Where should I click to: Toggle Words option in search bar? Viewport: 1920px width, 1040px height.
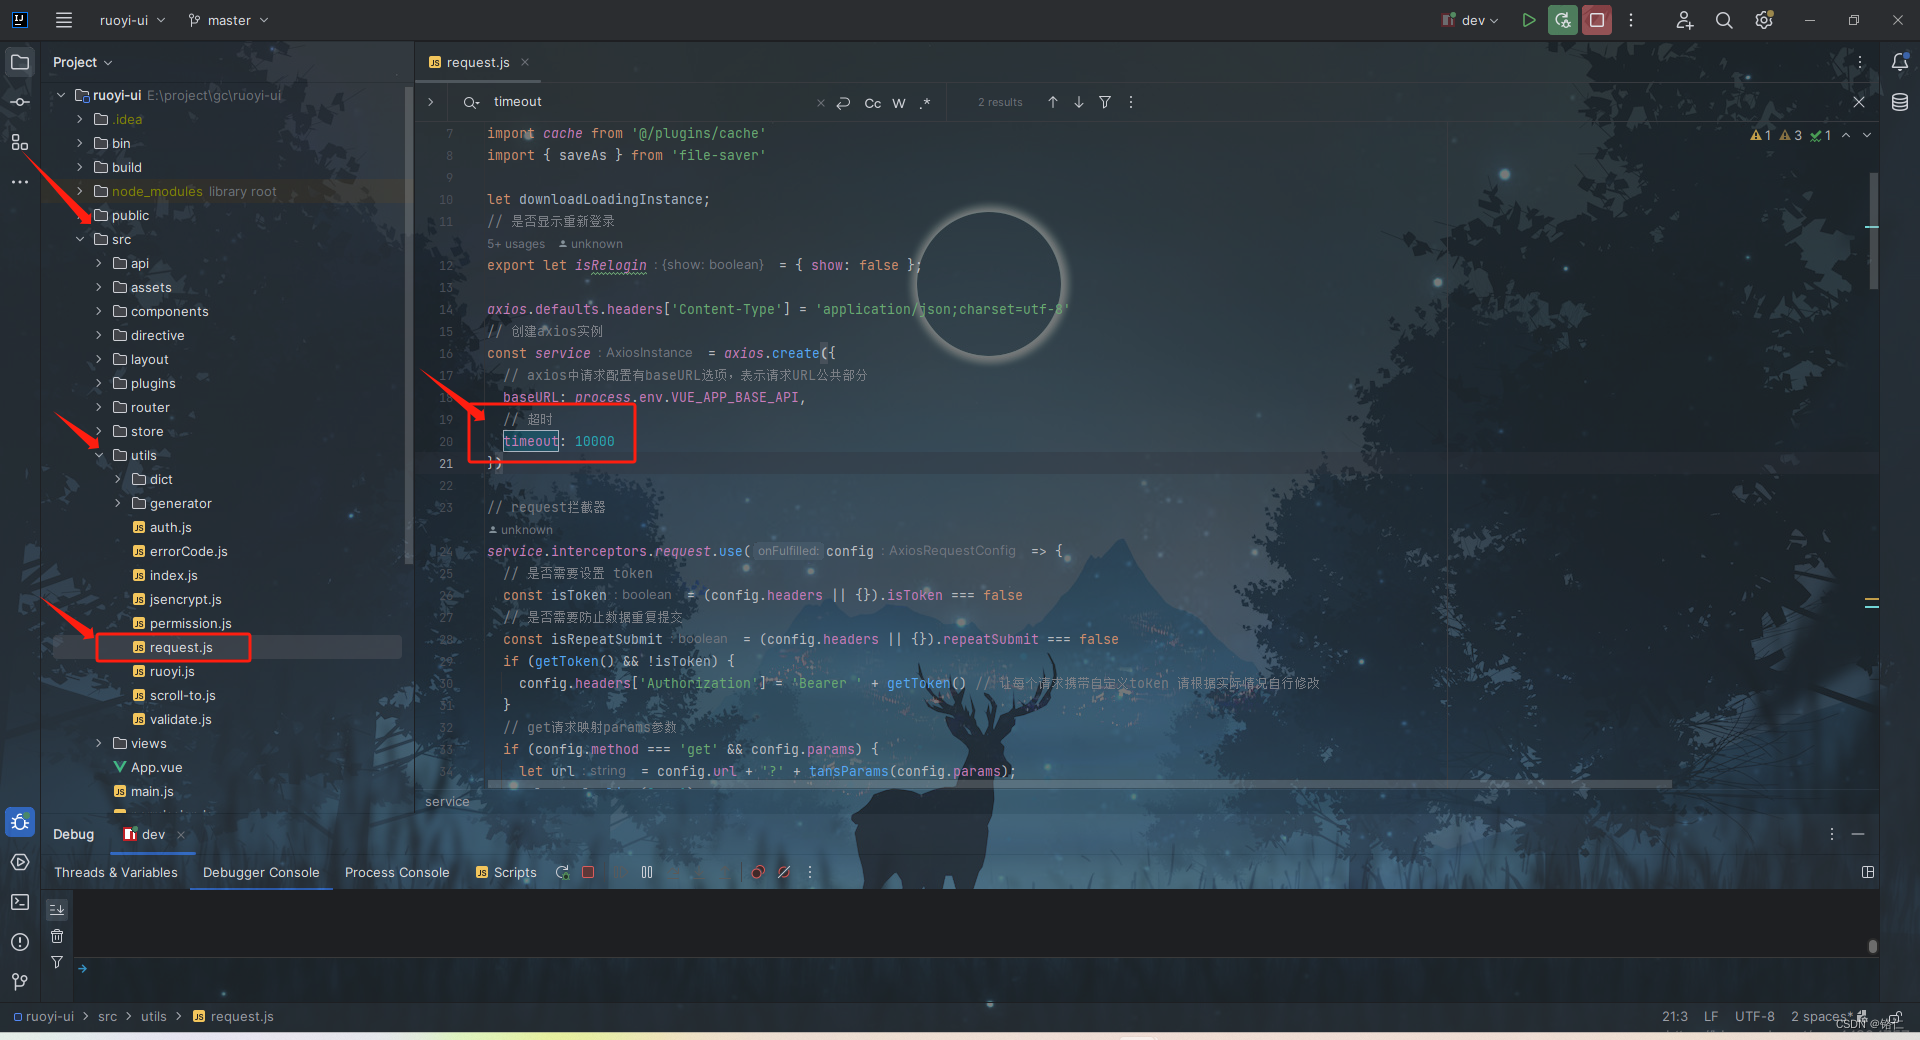[x=899, y=103]
